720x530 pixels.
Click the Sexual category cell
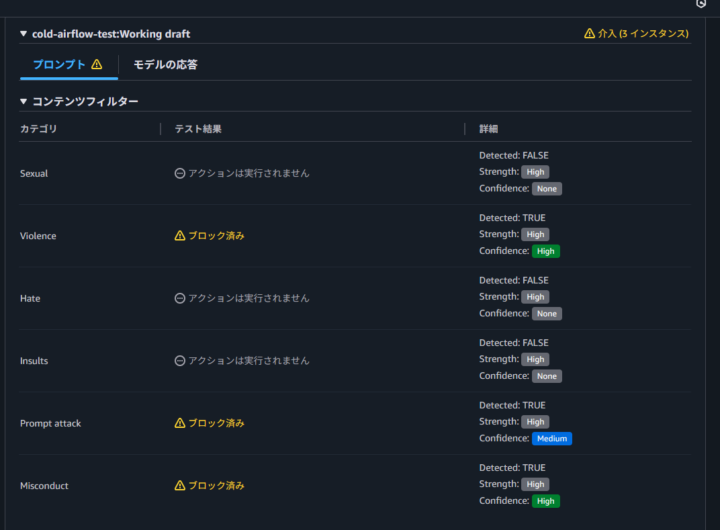click(x=34, y=173)
